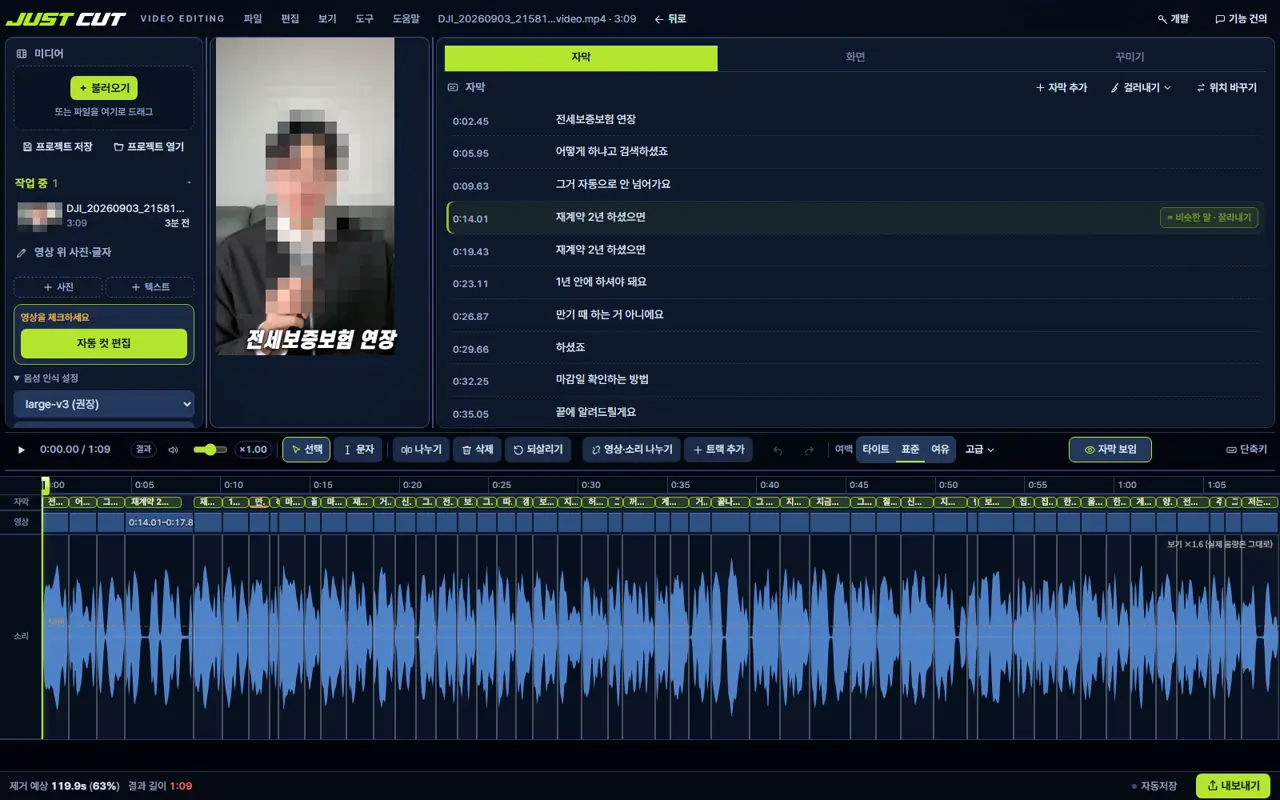Click the 0:14.01–0:17.8 video clip segment
The width and height of the screenshot is (1280, 800).
pos(160,522)
